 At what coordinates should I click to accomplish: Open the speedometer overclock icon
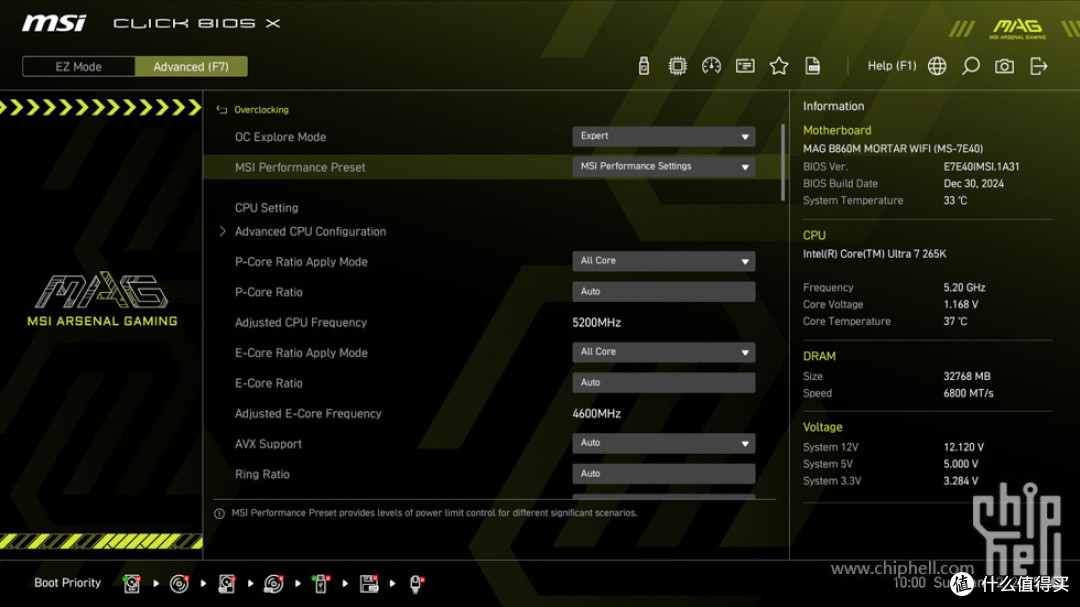(711, 66)
